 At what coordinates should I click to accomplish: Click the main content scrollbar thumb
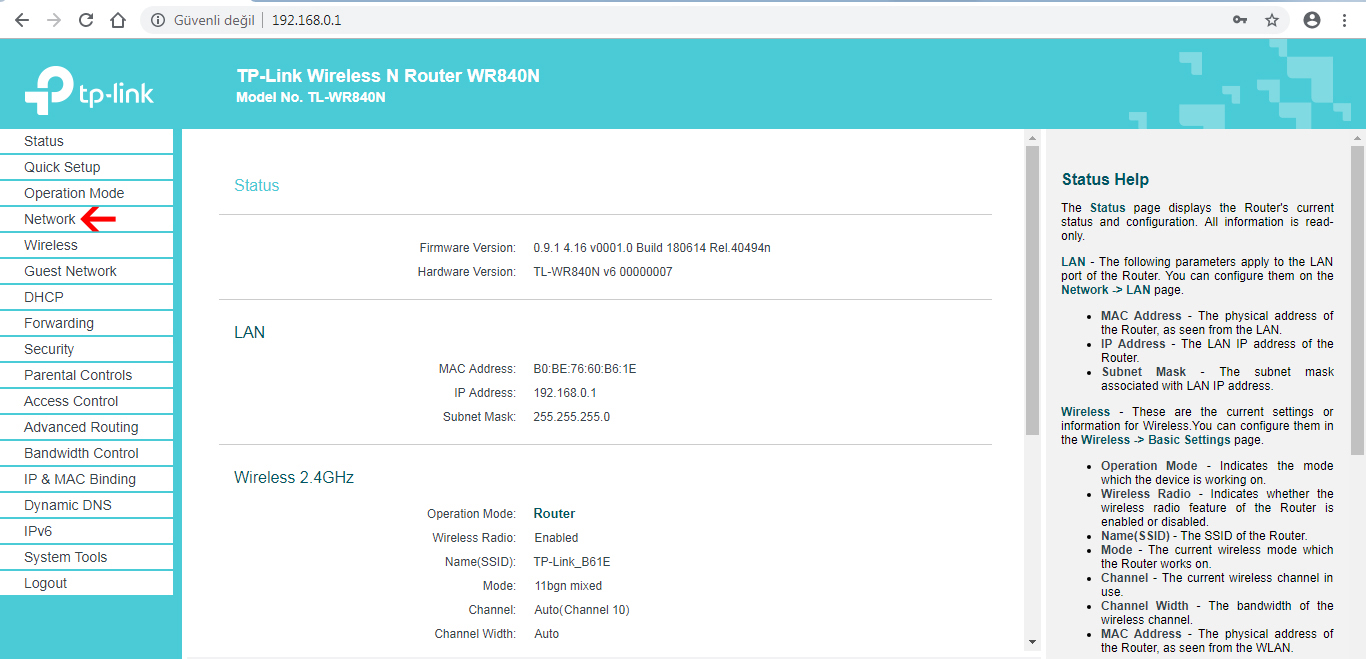[1033, 290]
